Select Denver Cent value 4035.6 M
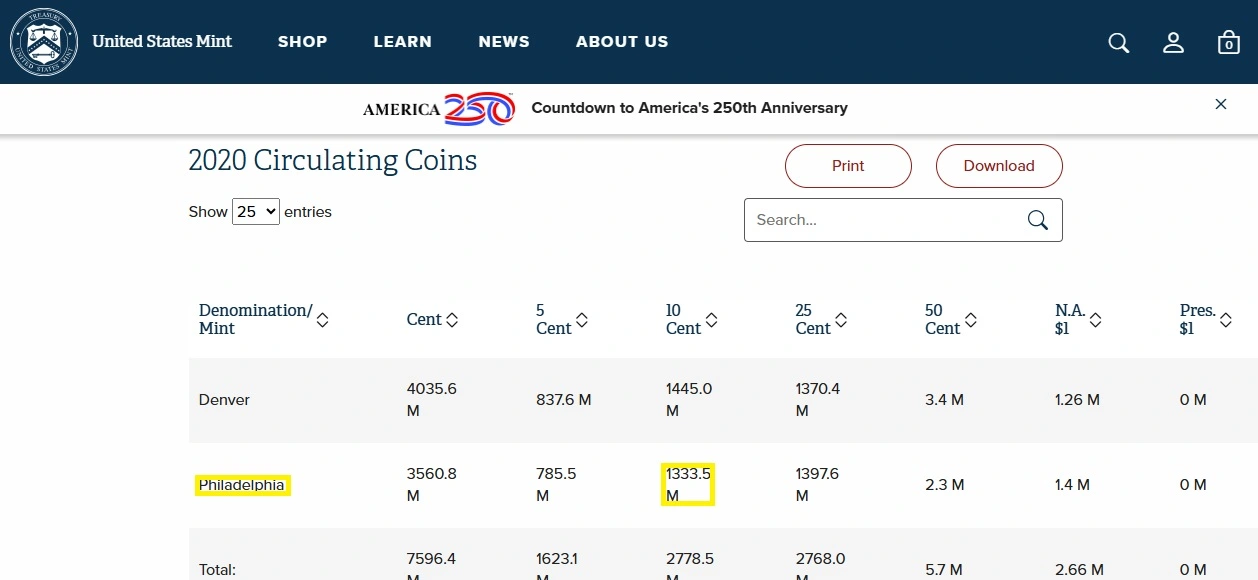Viewport: 1258px width, 580px height. (x=432, y=400)
